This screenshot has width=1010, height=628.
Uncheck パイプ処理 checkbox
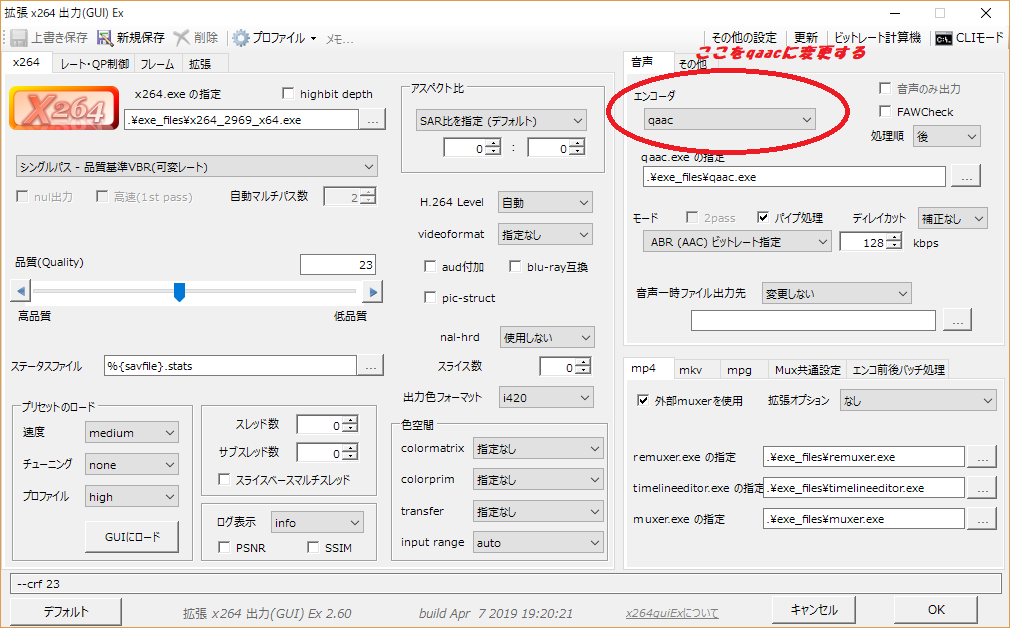pos(763,218)
